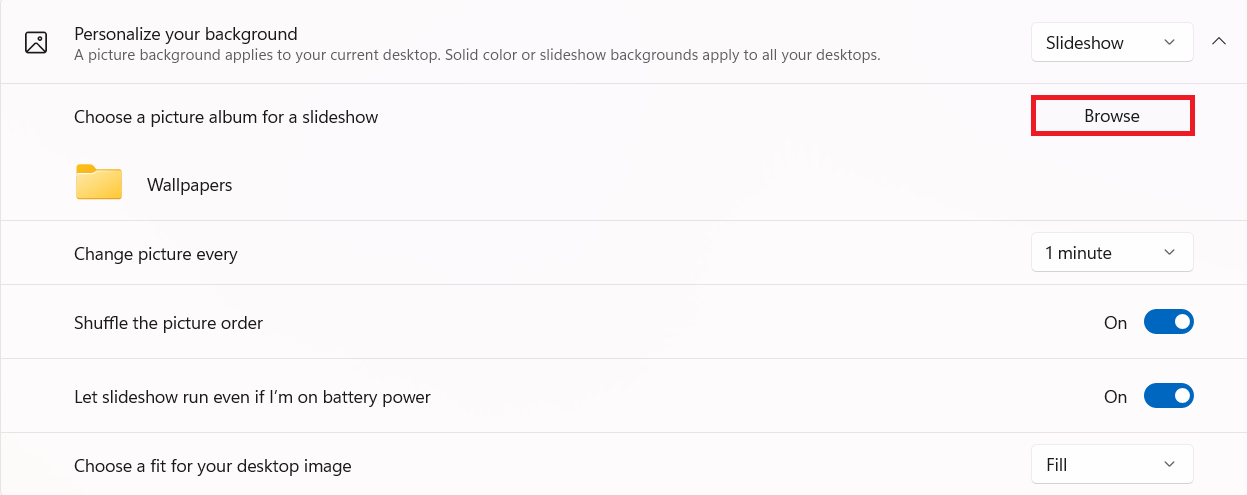Screen dimensions: 1247x495
Task: Click the Personalize your background heading
Action: click(186, 34)
